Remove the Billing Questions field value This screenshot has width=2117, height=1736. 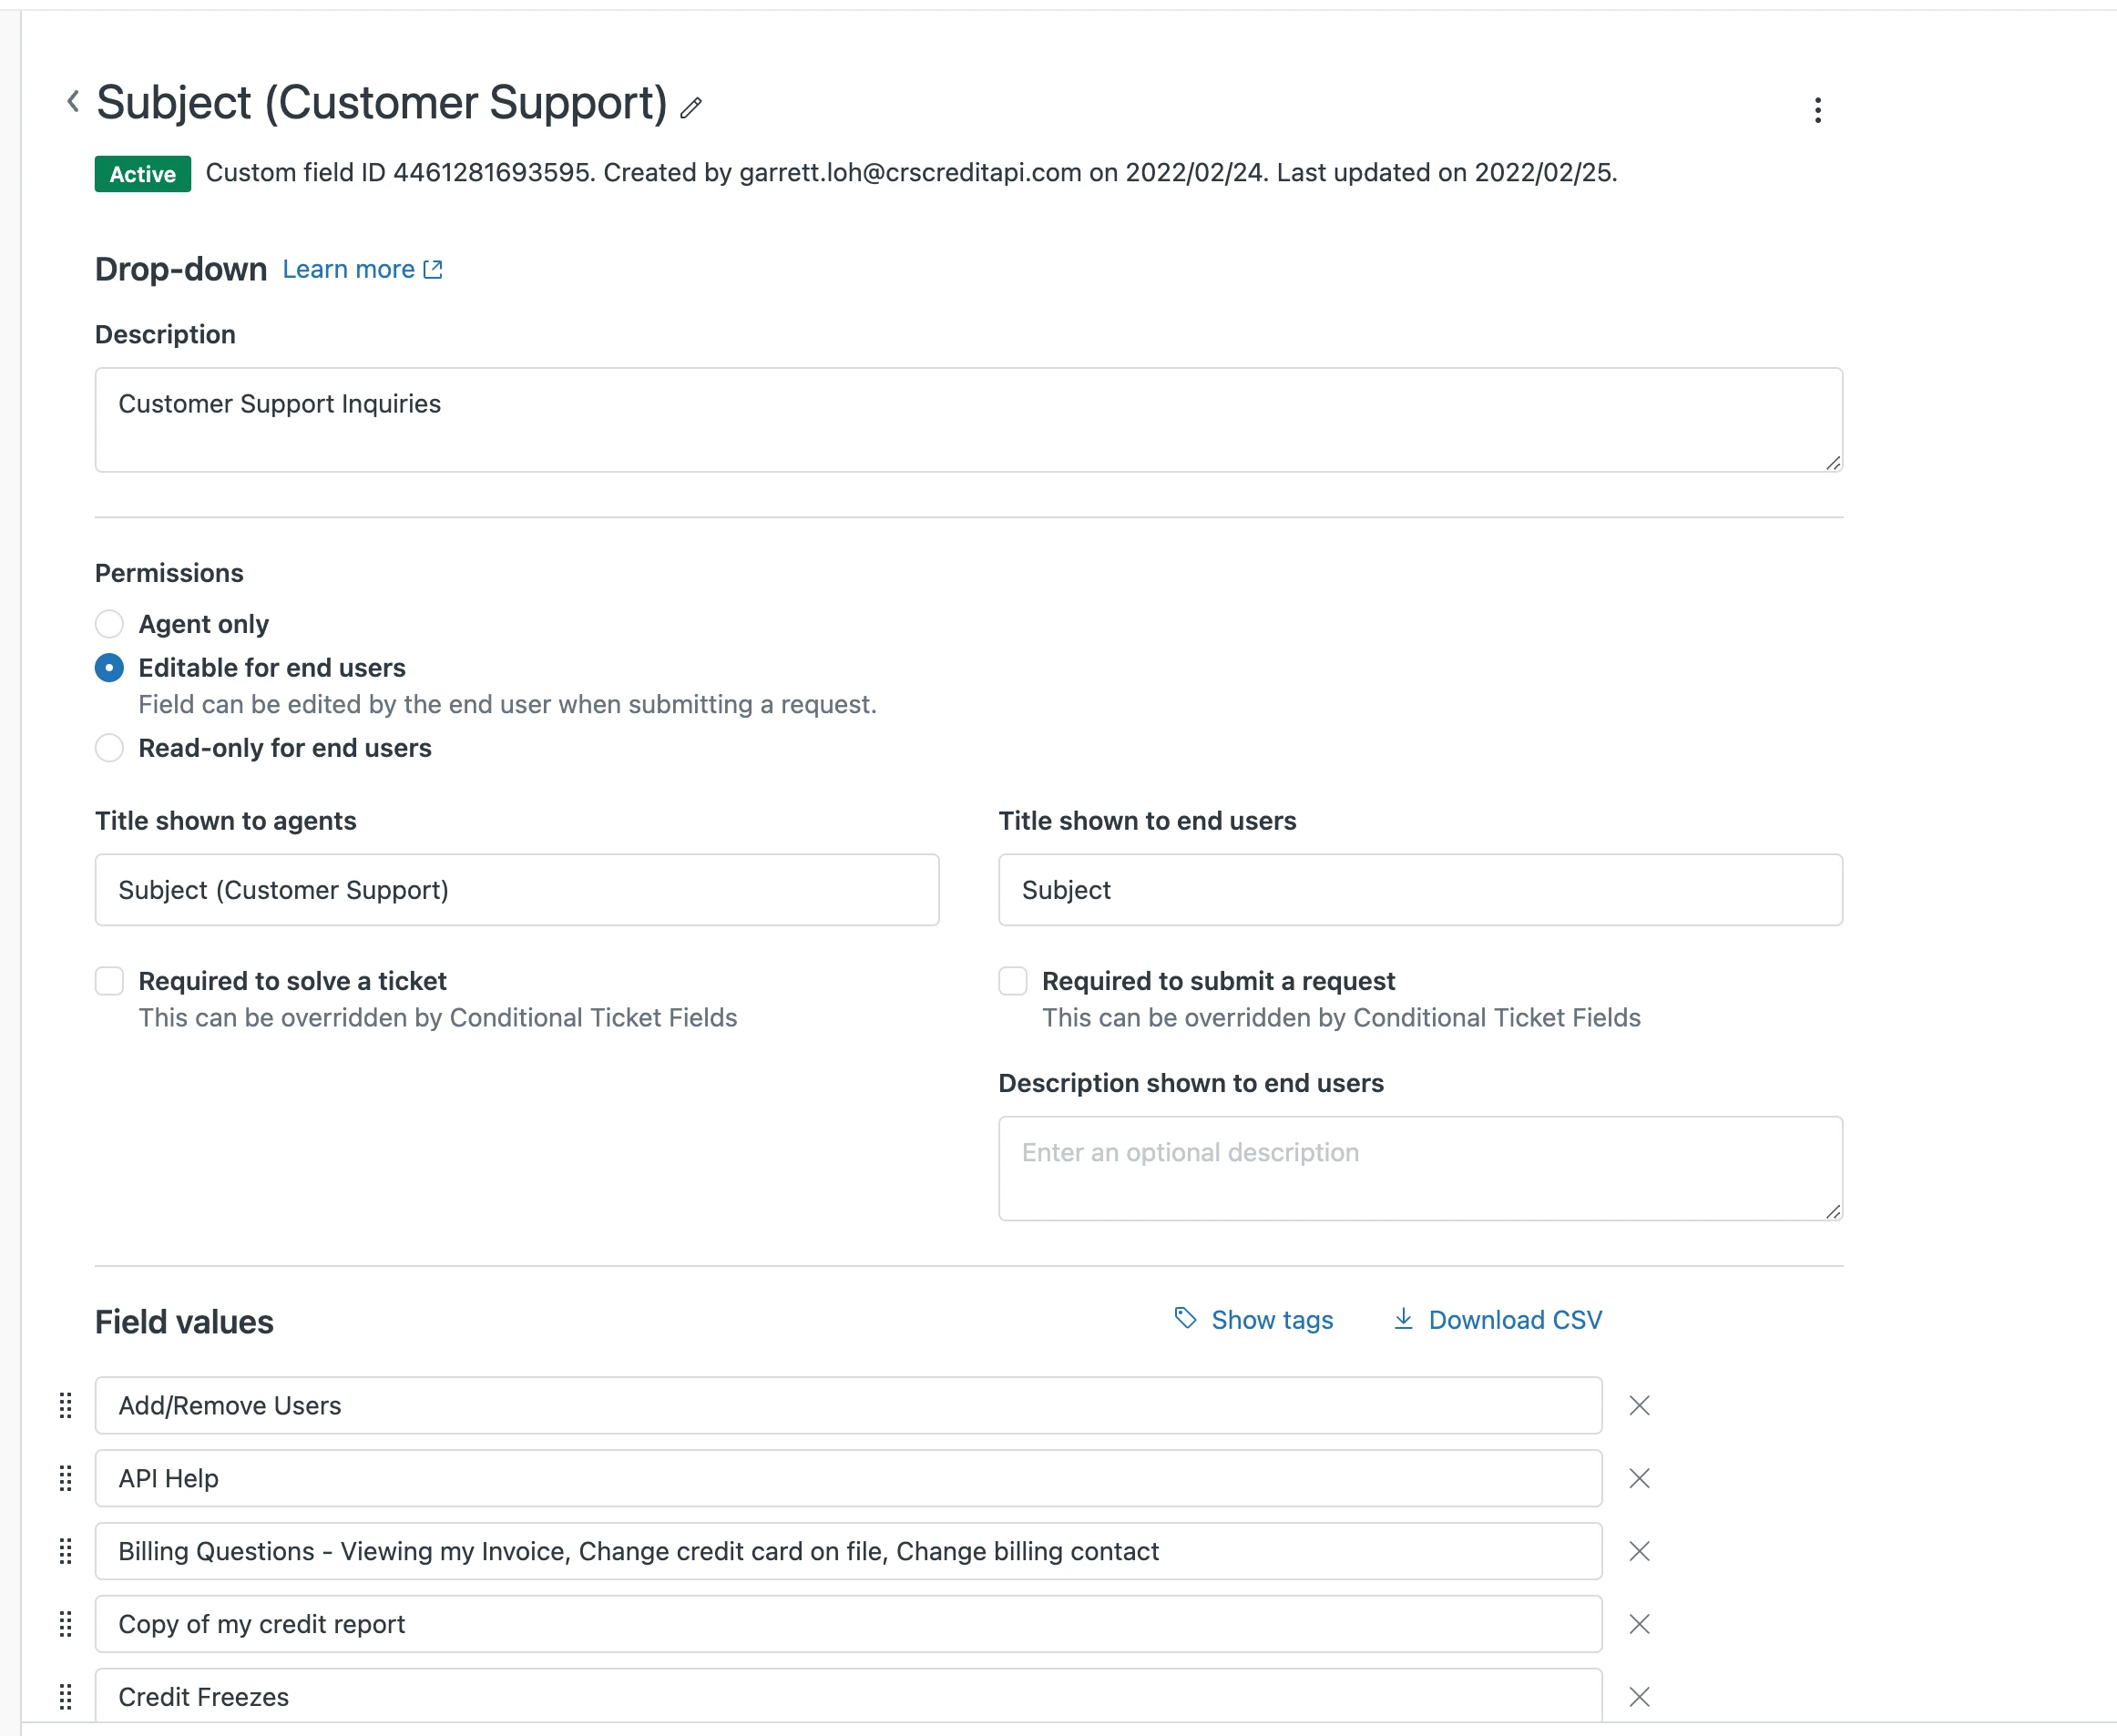tap(1638, 1551)
